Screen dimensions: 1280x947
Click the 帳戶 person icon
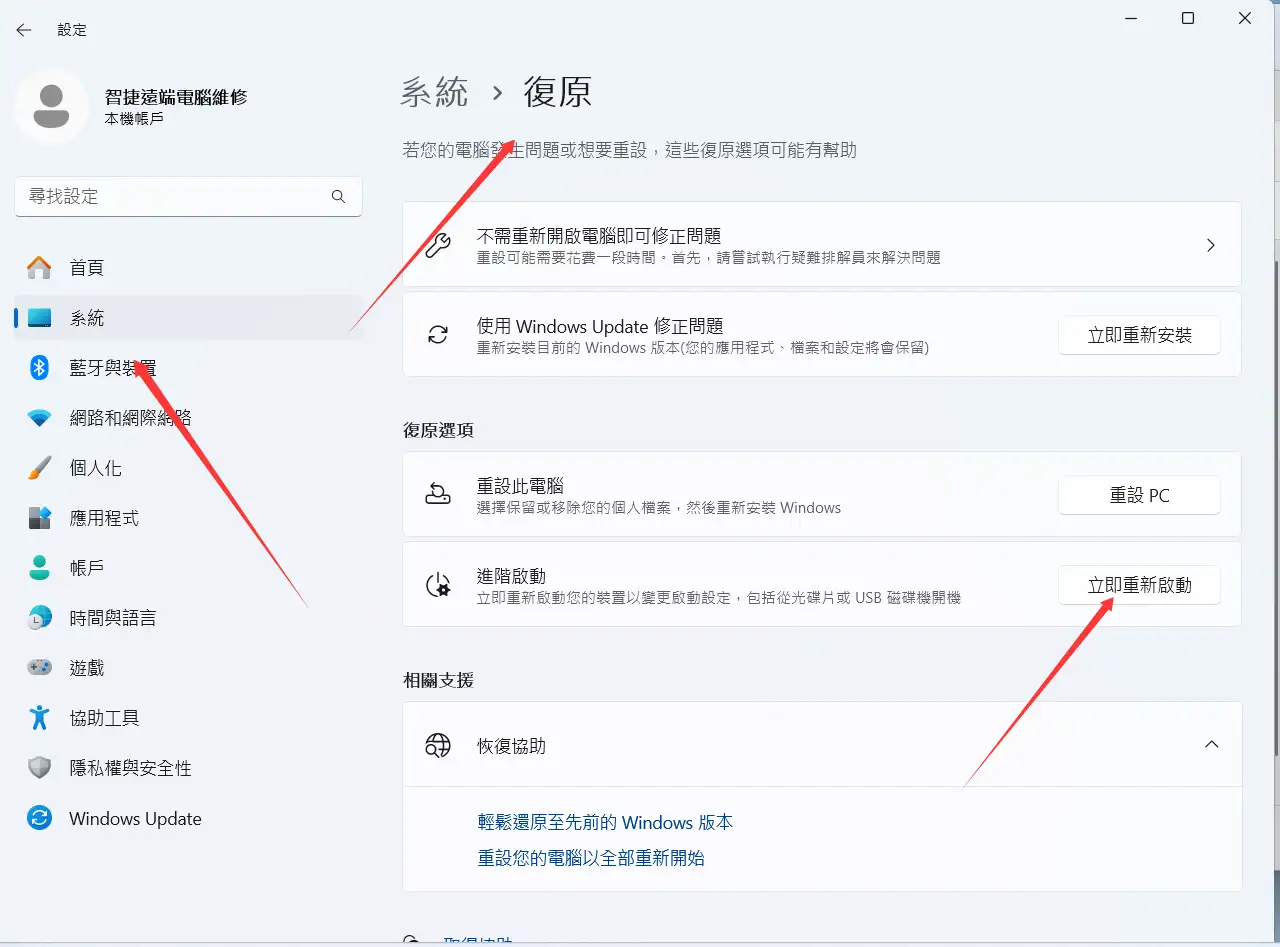[x=39, y=568]
